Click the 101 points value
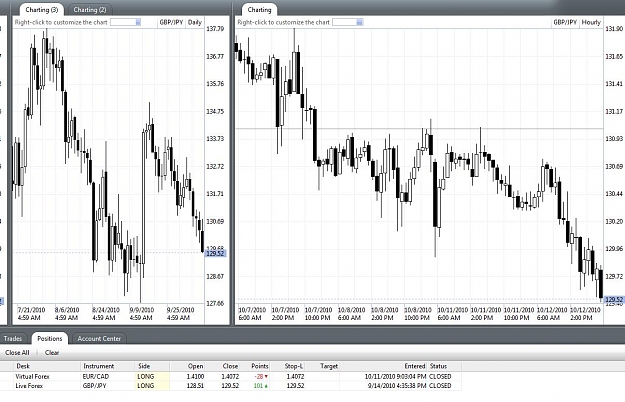This screenshot has height=402, width=625. coord(260,386)
